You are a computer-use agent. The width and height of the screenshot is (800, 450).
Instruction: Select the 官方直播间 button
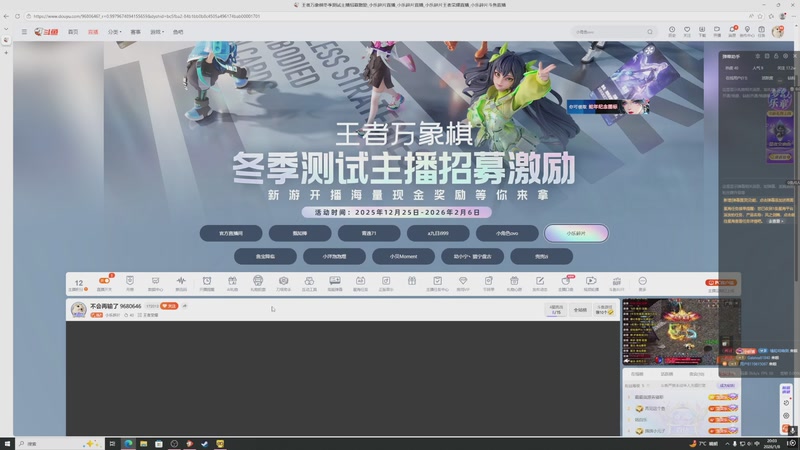point(231,233)
